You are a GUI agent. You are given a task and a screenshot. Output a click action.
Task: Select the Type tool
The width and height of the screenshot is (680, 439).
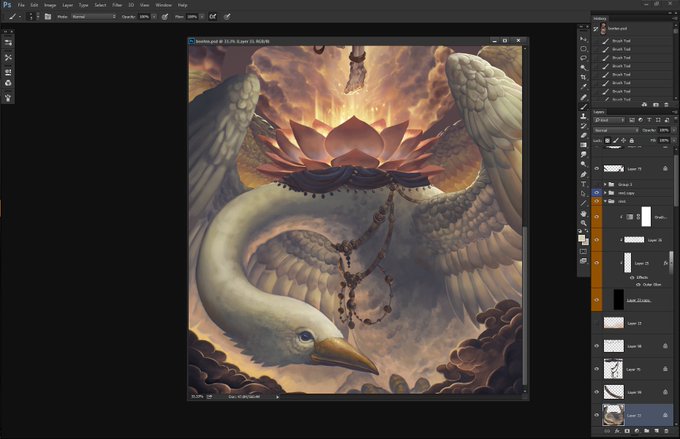pyautogui.click(x=584, y=184)
